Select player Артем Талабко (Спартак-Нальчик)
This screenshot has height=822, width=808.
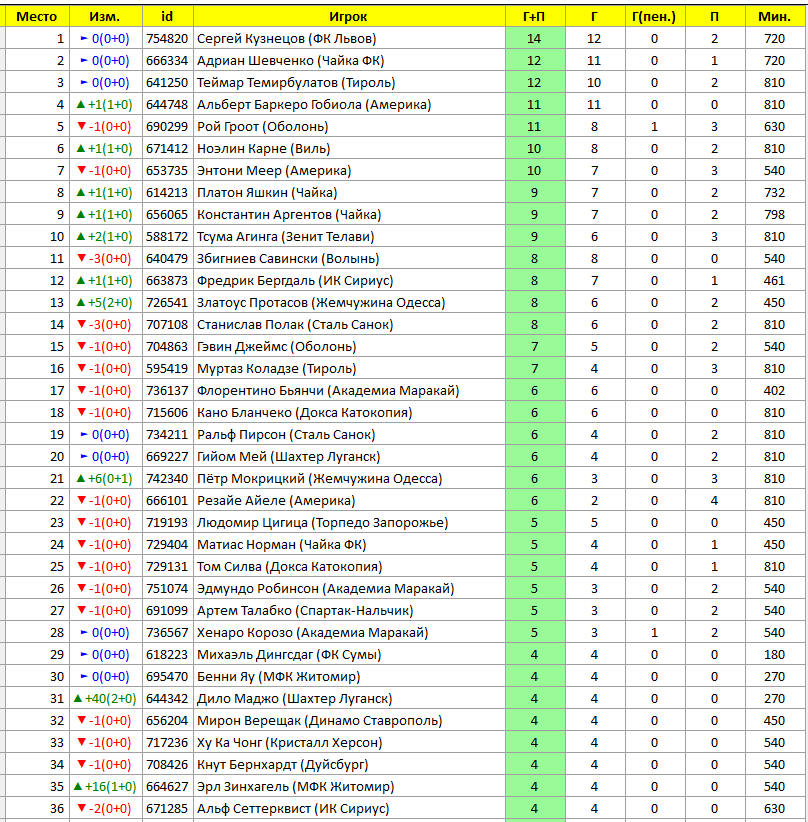click(x=305, y=611)
